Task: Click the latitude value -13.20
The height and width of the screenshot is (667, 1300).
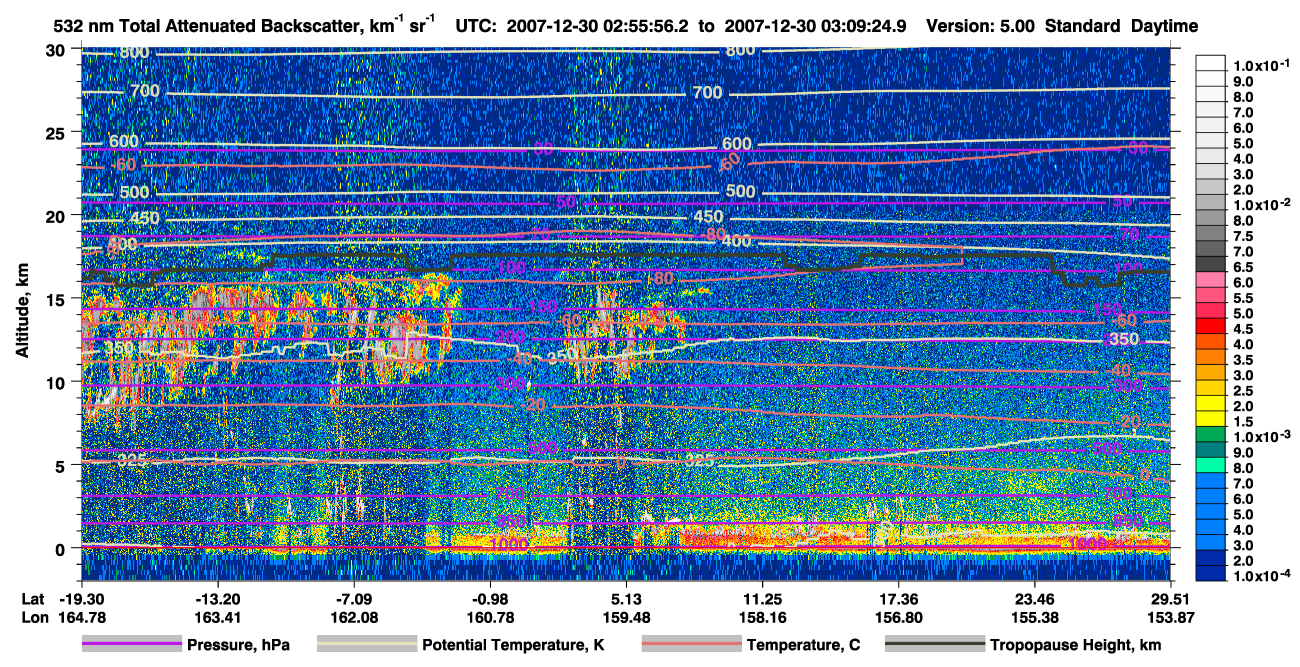Action: (x=218, y=597)
